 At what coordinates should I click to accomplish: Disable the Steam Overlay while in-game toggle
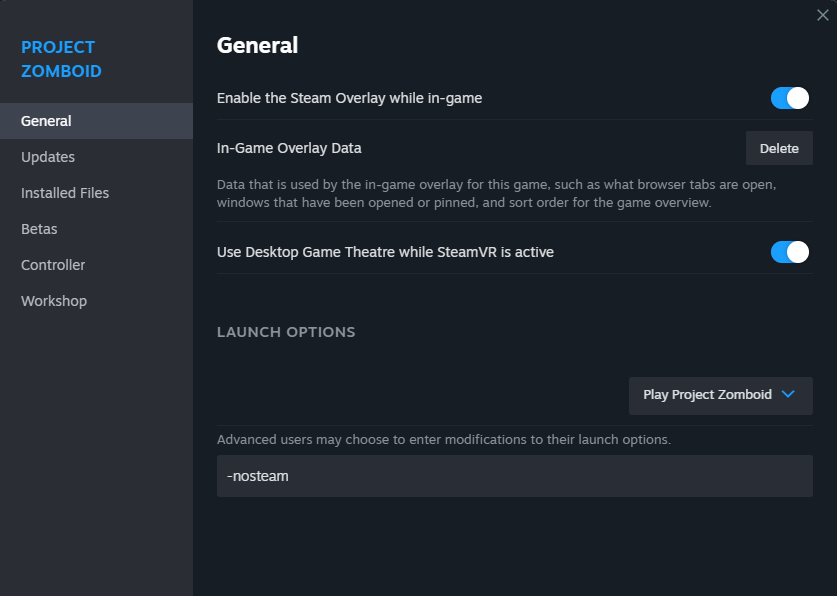point(789,98)
